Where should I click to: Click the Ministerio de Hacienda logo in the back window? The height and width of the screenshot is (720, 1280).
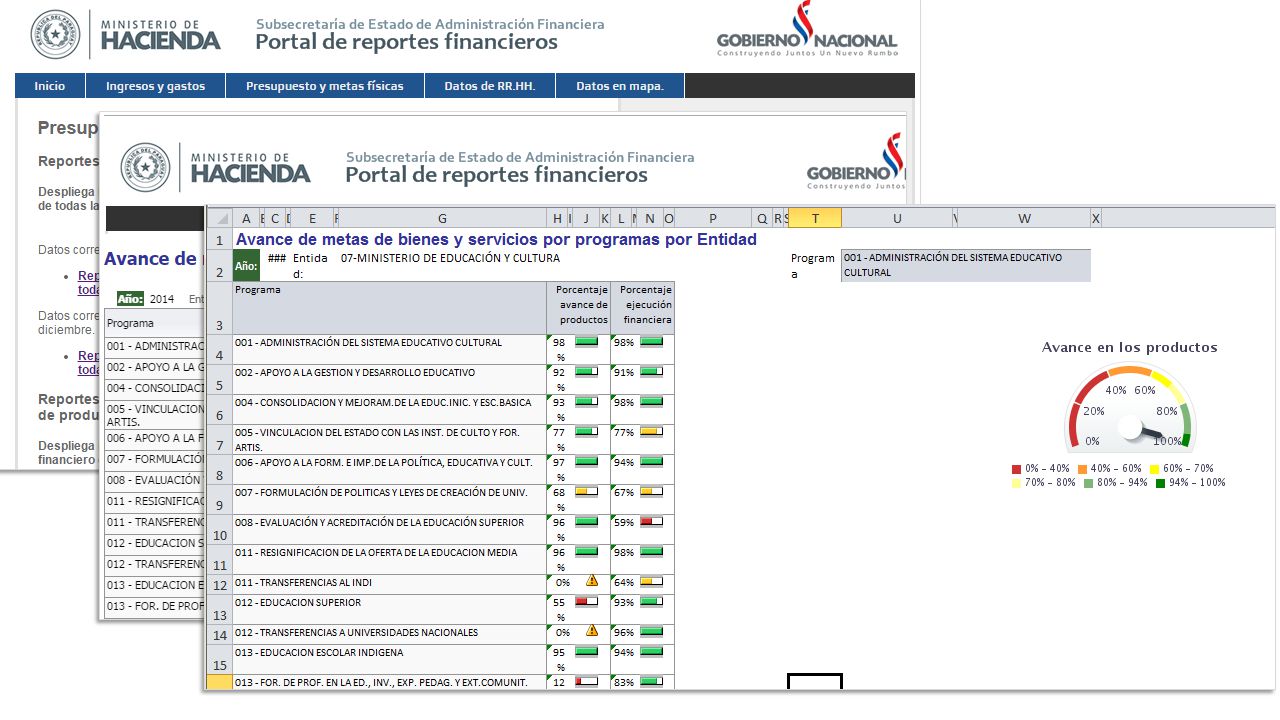[125, 34]
